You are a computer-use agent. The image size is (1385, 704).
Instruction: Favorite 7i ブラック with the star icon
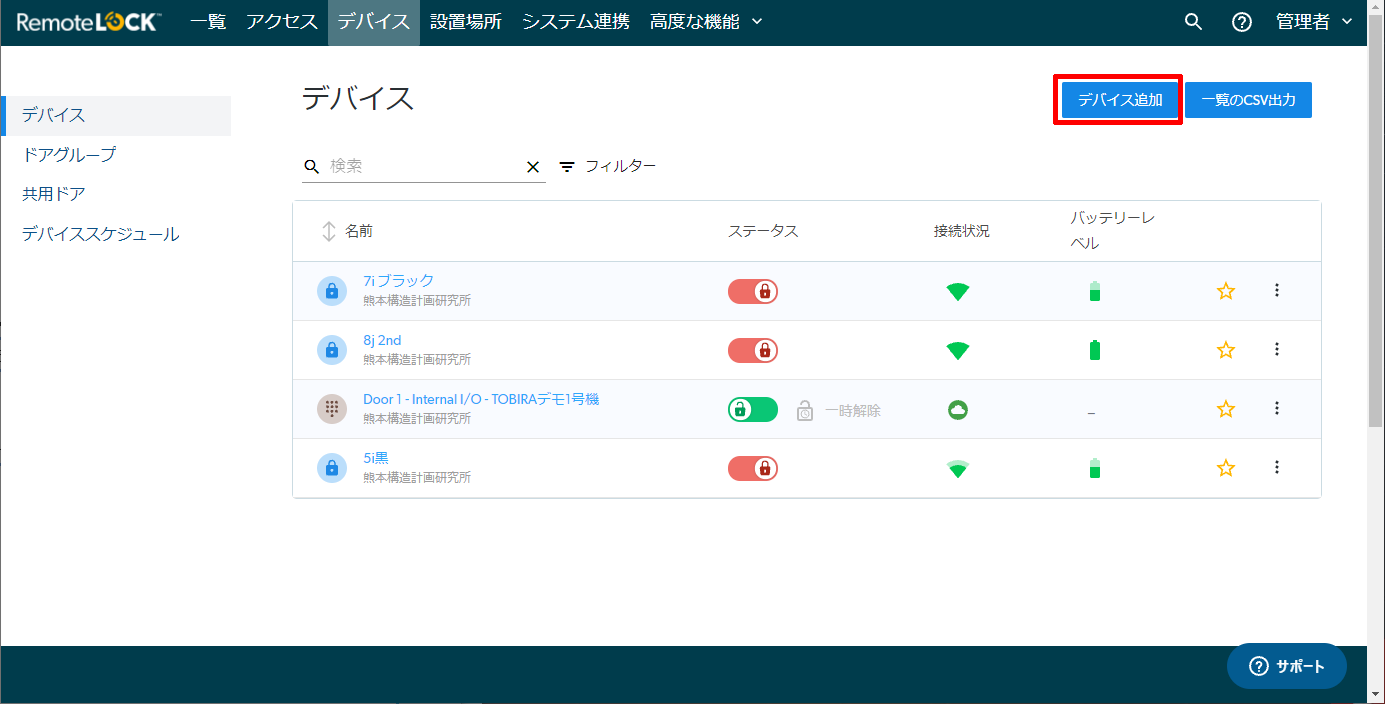(1226, 291)
